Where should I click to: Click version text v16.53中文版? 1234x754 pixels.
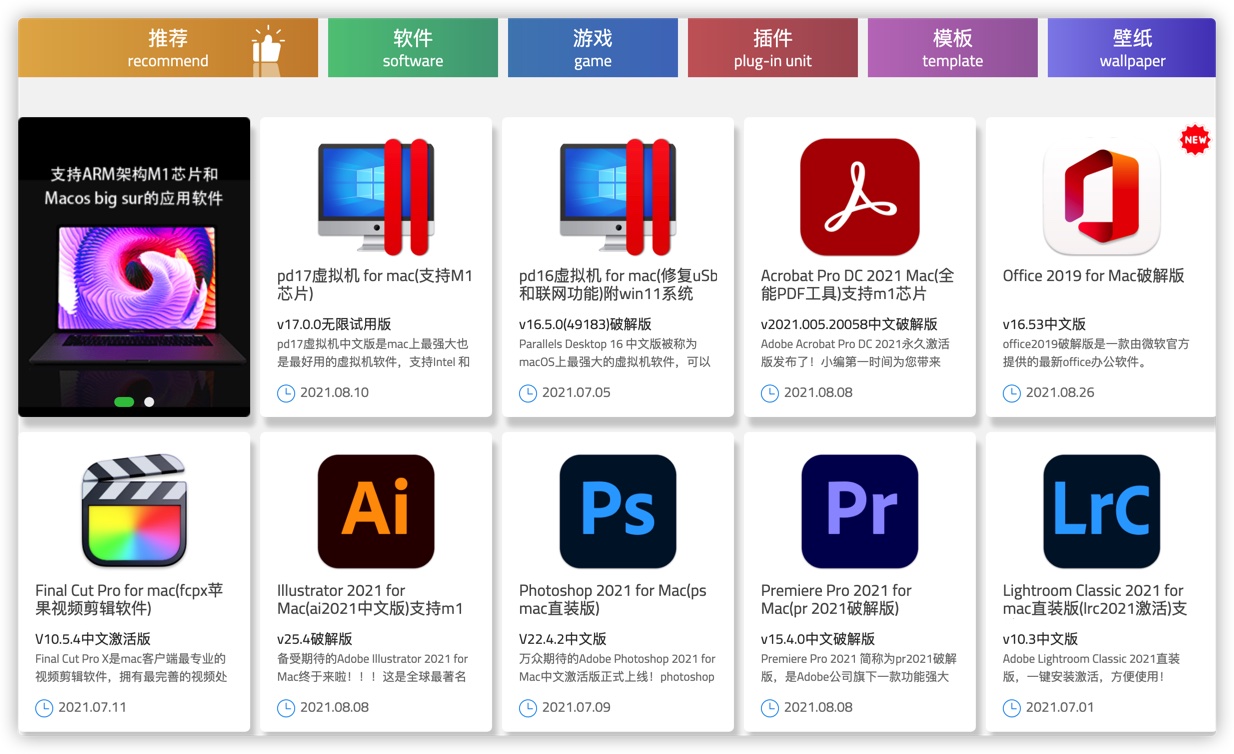(x=1044, y=324)
